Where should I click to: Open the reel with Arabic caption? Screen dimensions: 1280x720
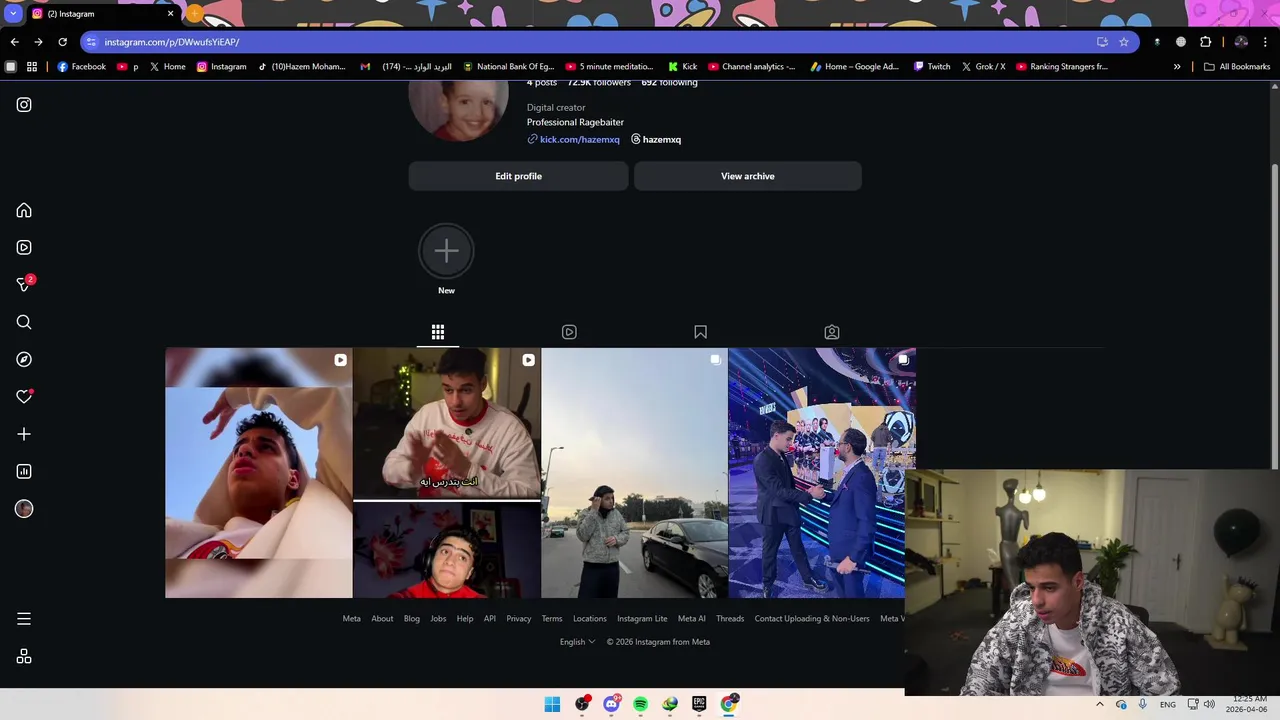pos(447,473)
